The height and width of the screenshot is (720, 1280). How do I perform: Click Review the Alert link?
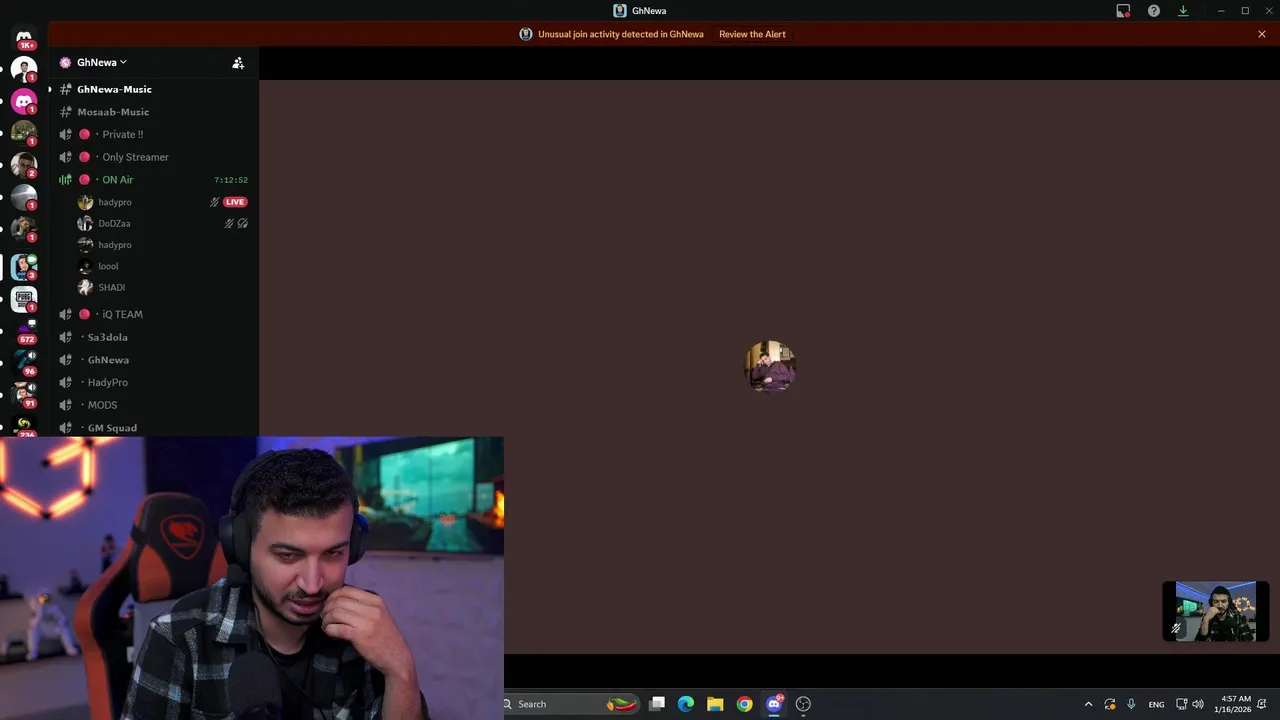pyautogui.click(x=752, y=34)
